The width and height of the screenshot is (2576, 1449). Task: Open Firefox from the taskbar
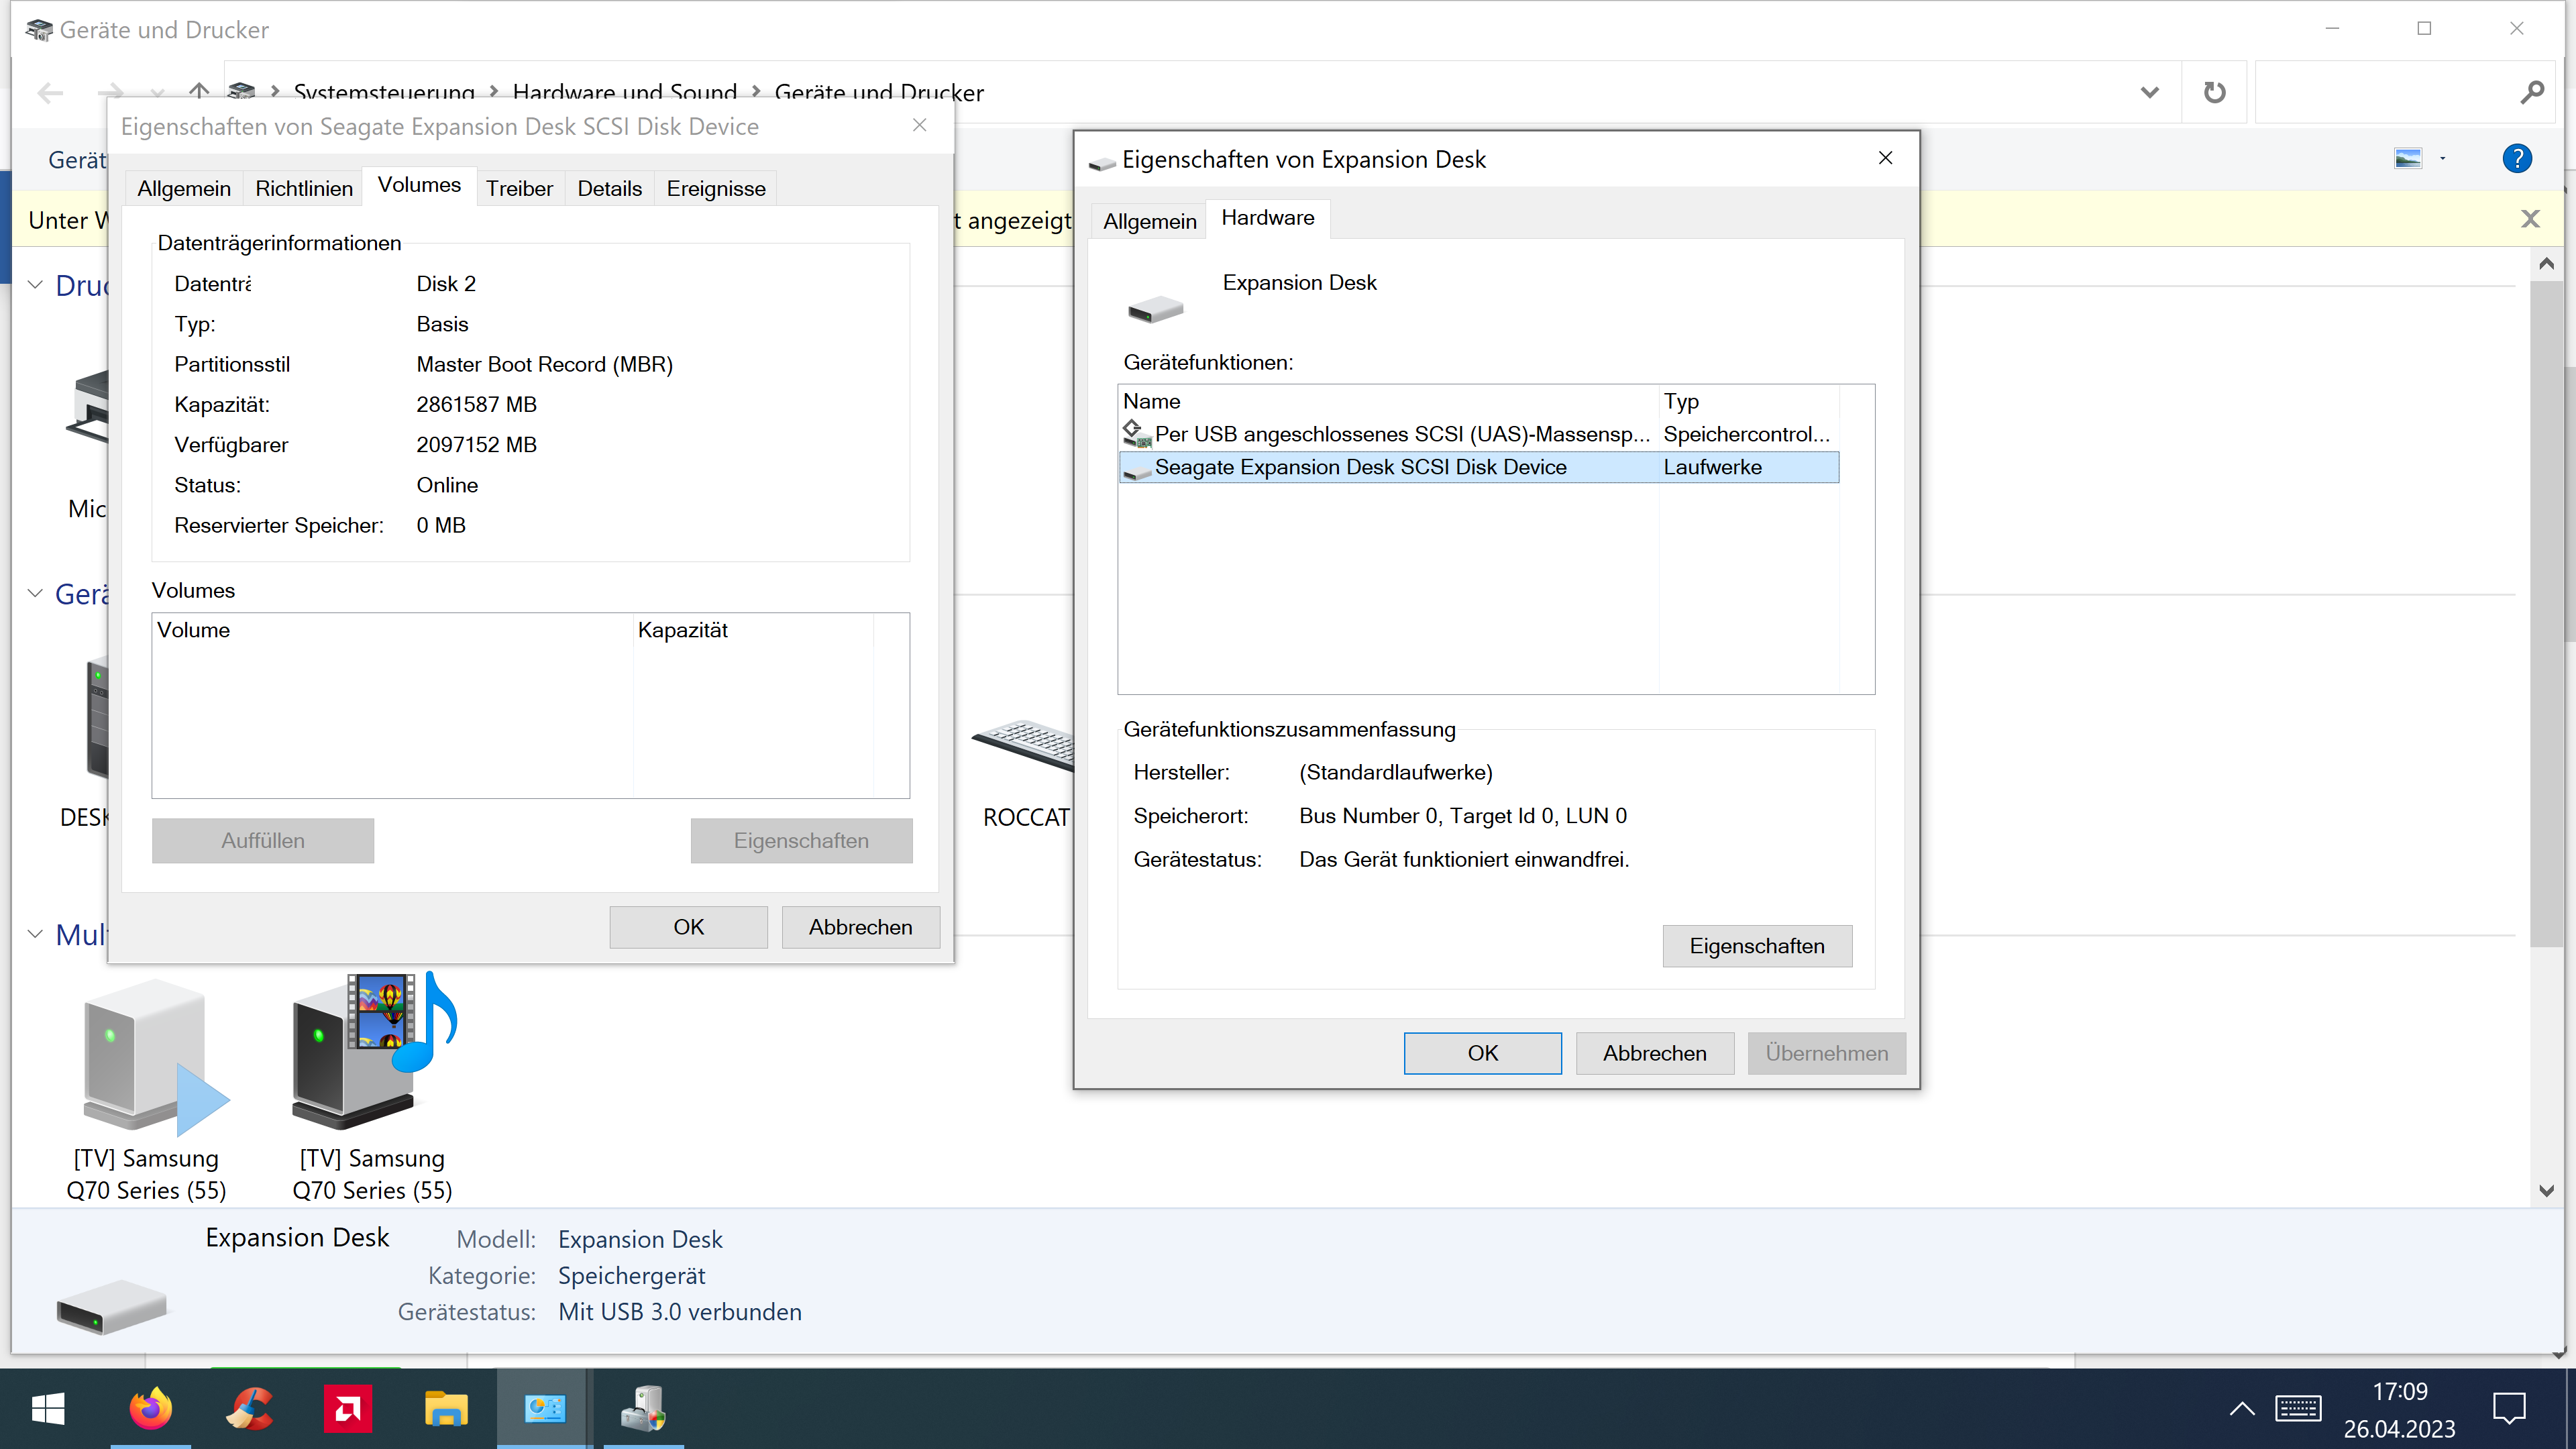click(150, 1409)
